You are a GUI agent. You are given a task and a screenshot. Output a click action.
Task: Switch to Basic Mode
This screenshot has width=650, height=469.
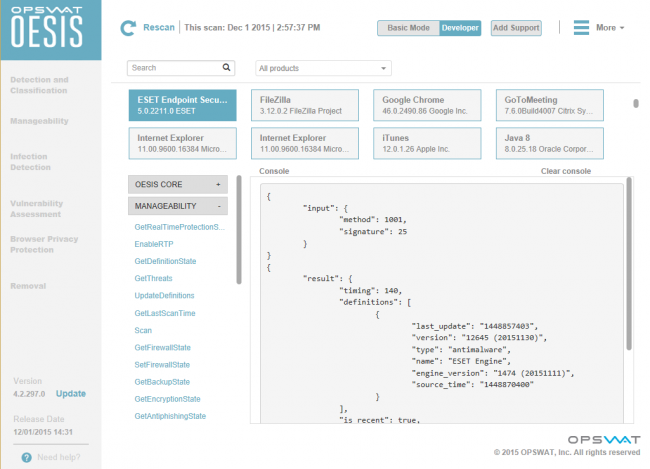point(408,28)
